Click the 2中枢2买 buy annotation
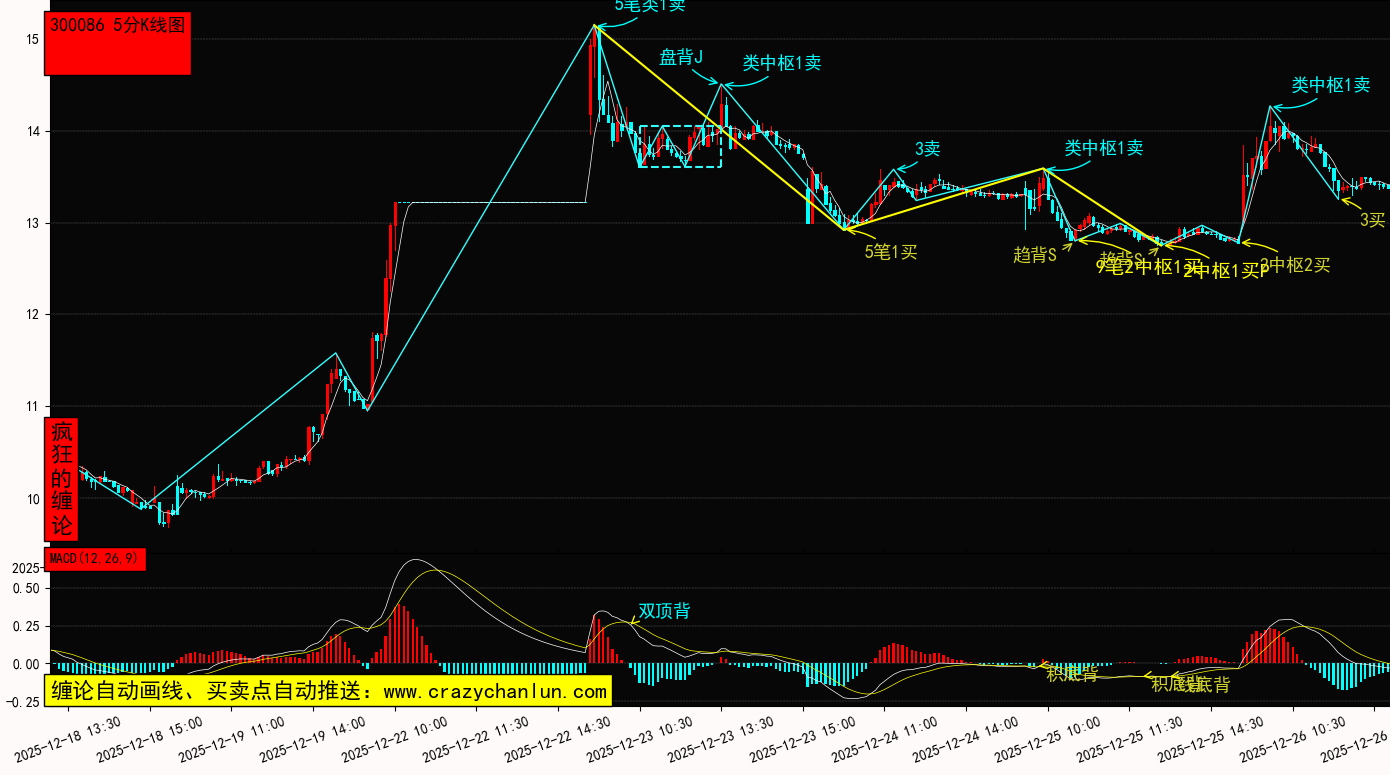Viewport: 1390px width, 775px height. point(1295,265)
